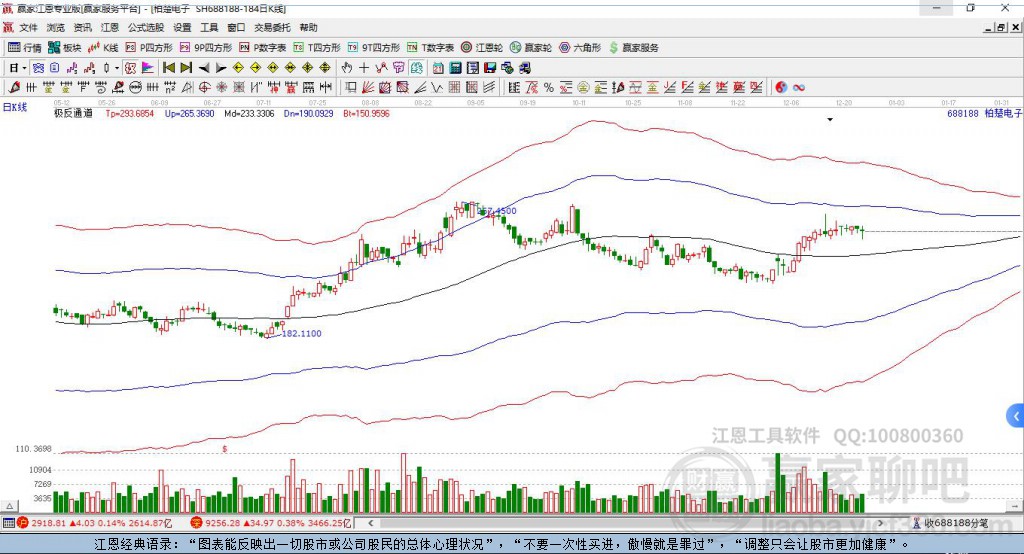Open the T数字表 time table
This screenshot has height=554, width=1024.
click(x=430, y=48)
